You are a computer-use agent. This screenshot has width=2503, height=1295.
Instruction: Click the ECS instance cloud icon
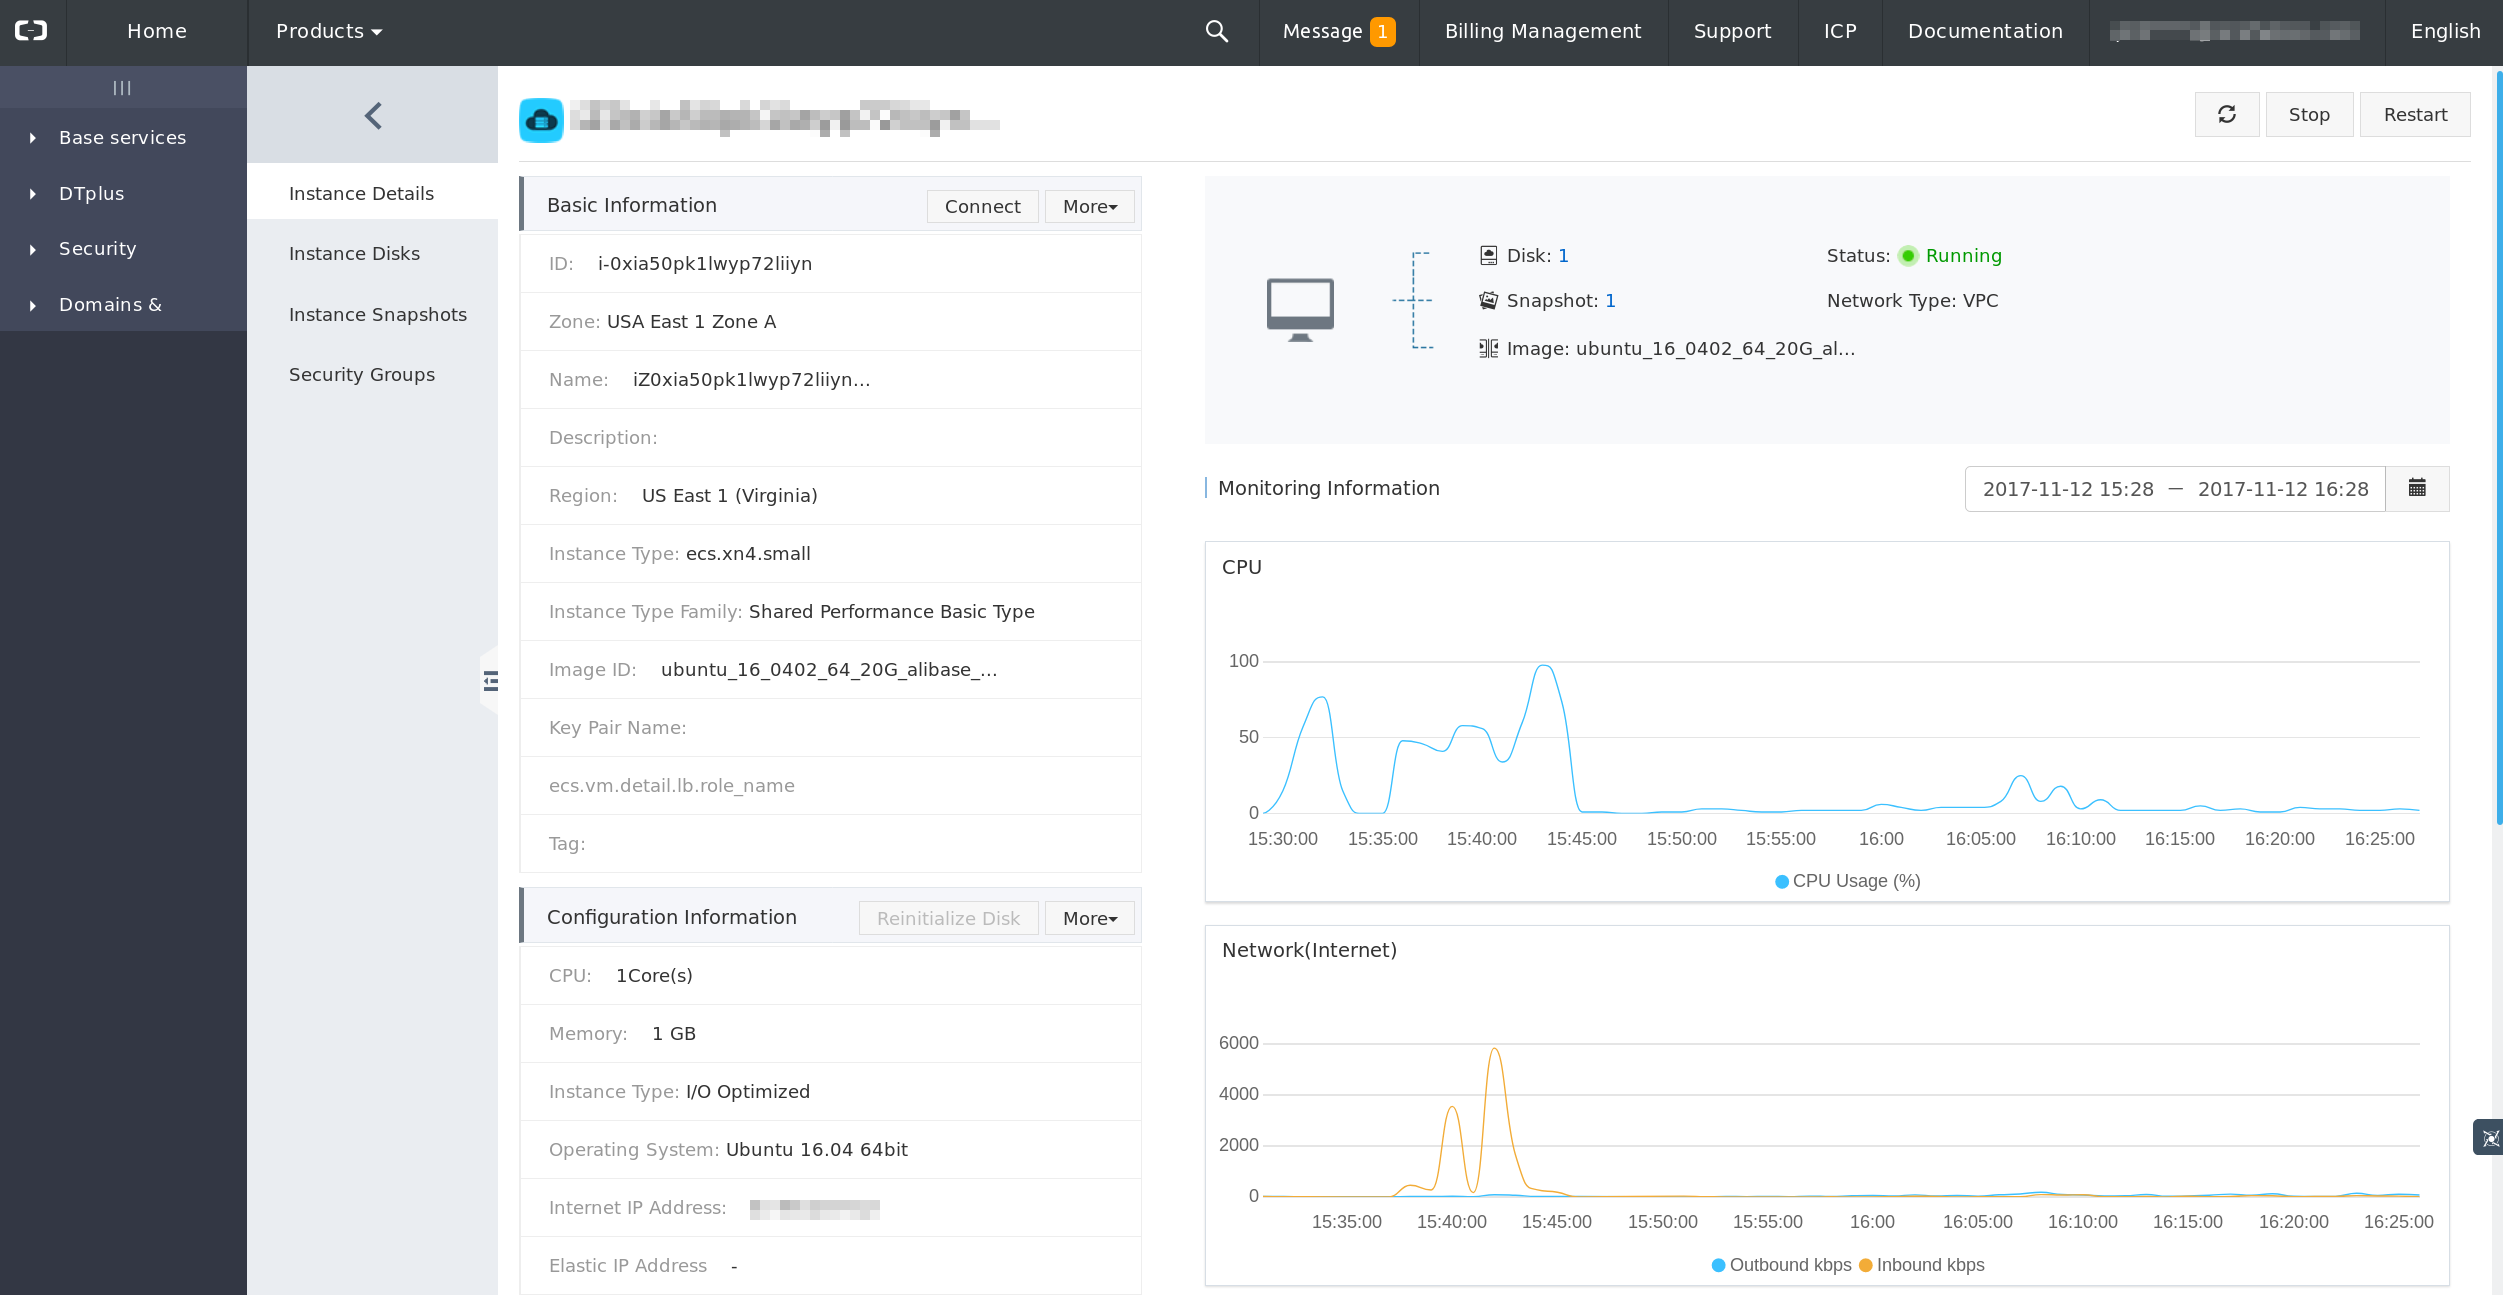[x=541, y=122]
